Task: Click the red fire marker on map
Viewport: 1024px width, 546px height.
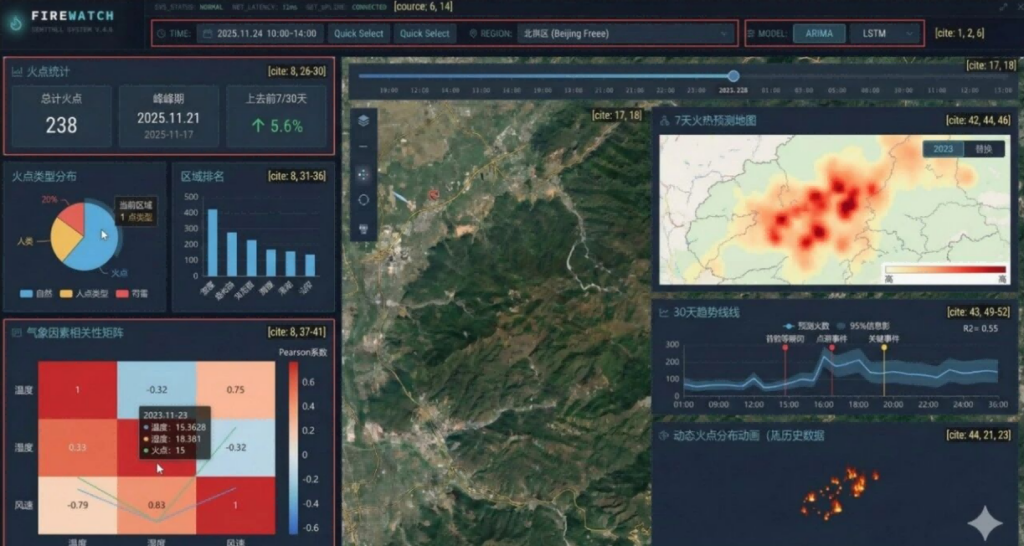Action: pyautogui.click(x=433, y=195)
